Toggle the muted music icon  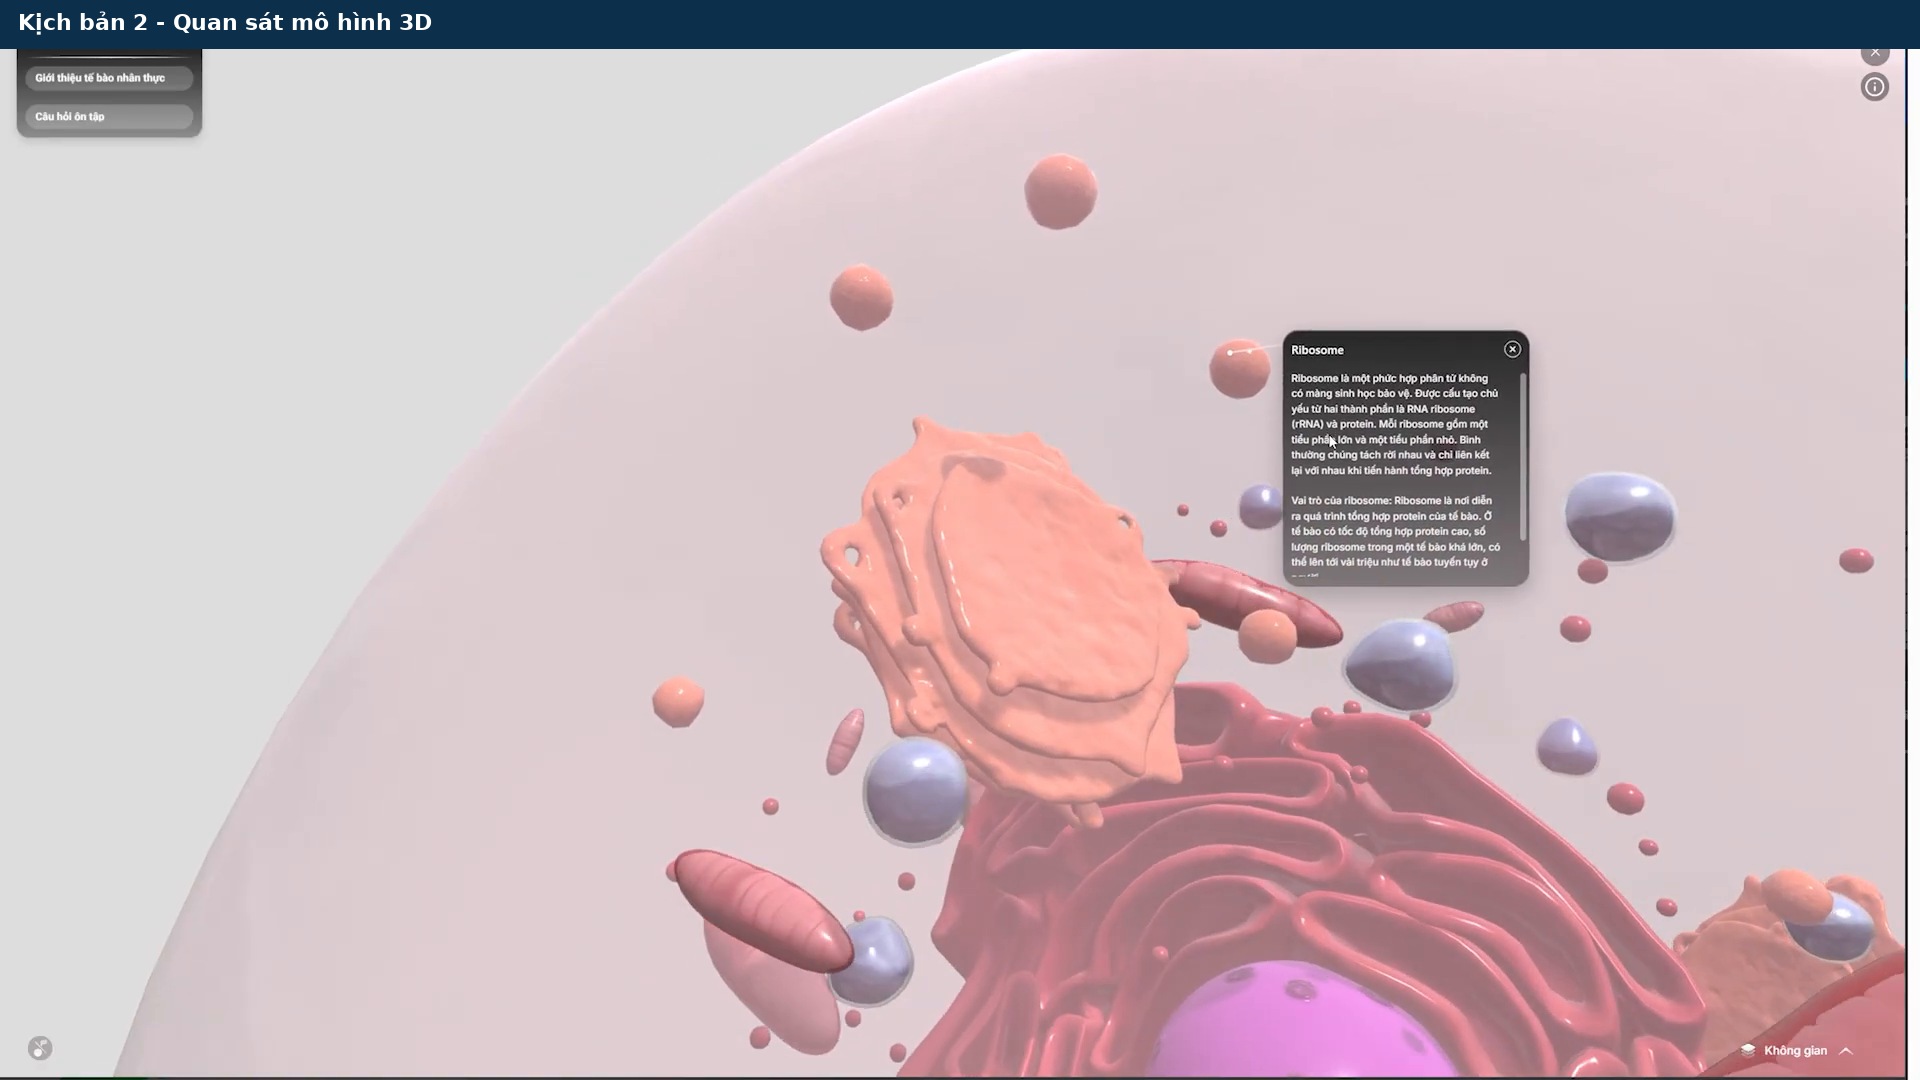pos(40,1048)
